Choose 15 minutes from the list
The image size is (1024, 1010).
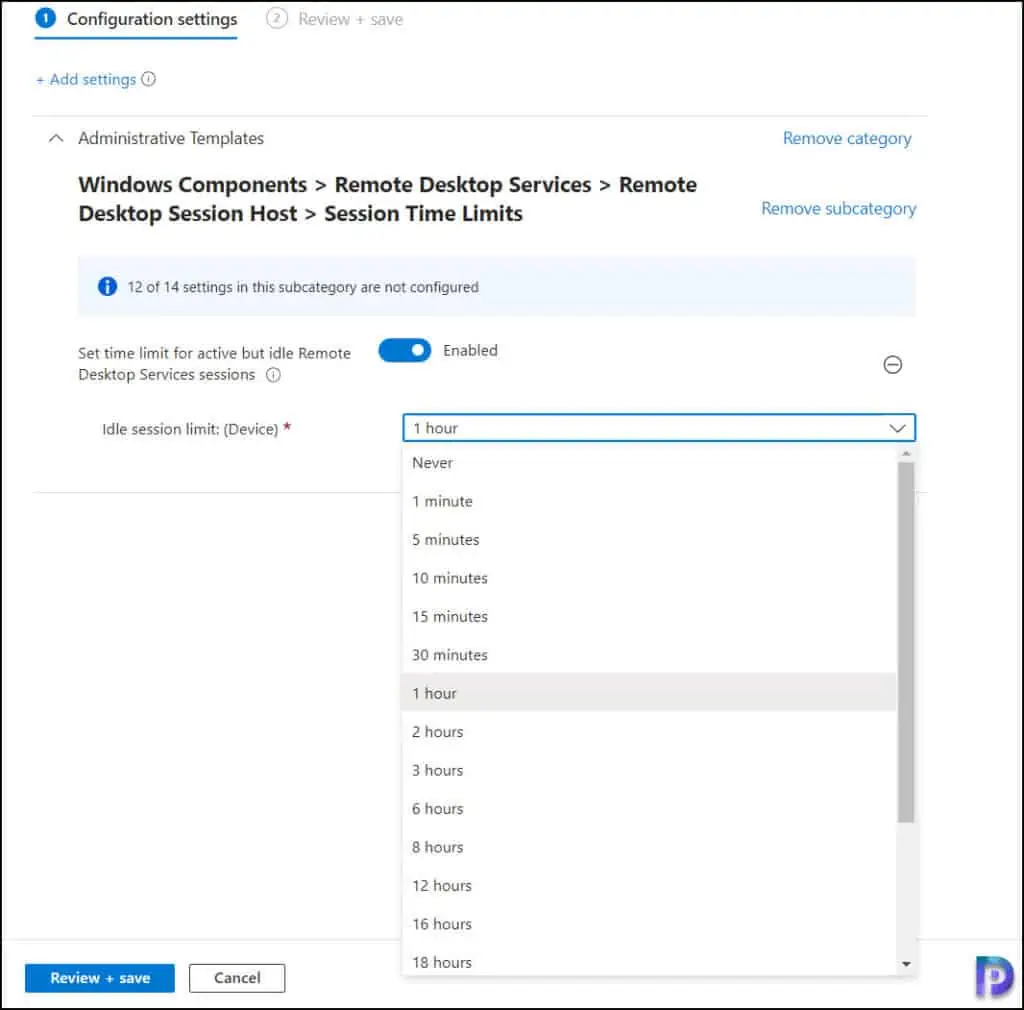point(648,617)
